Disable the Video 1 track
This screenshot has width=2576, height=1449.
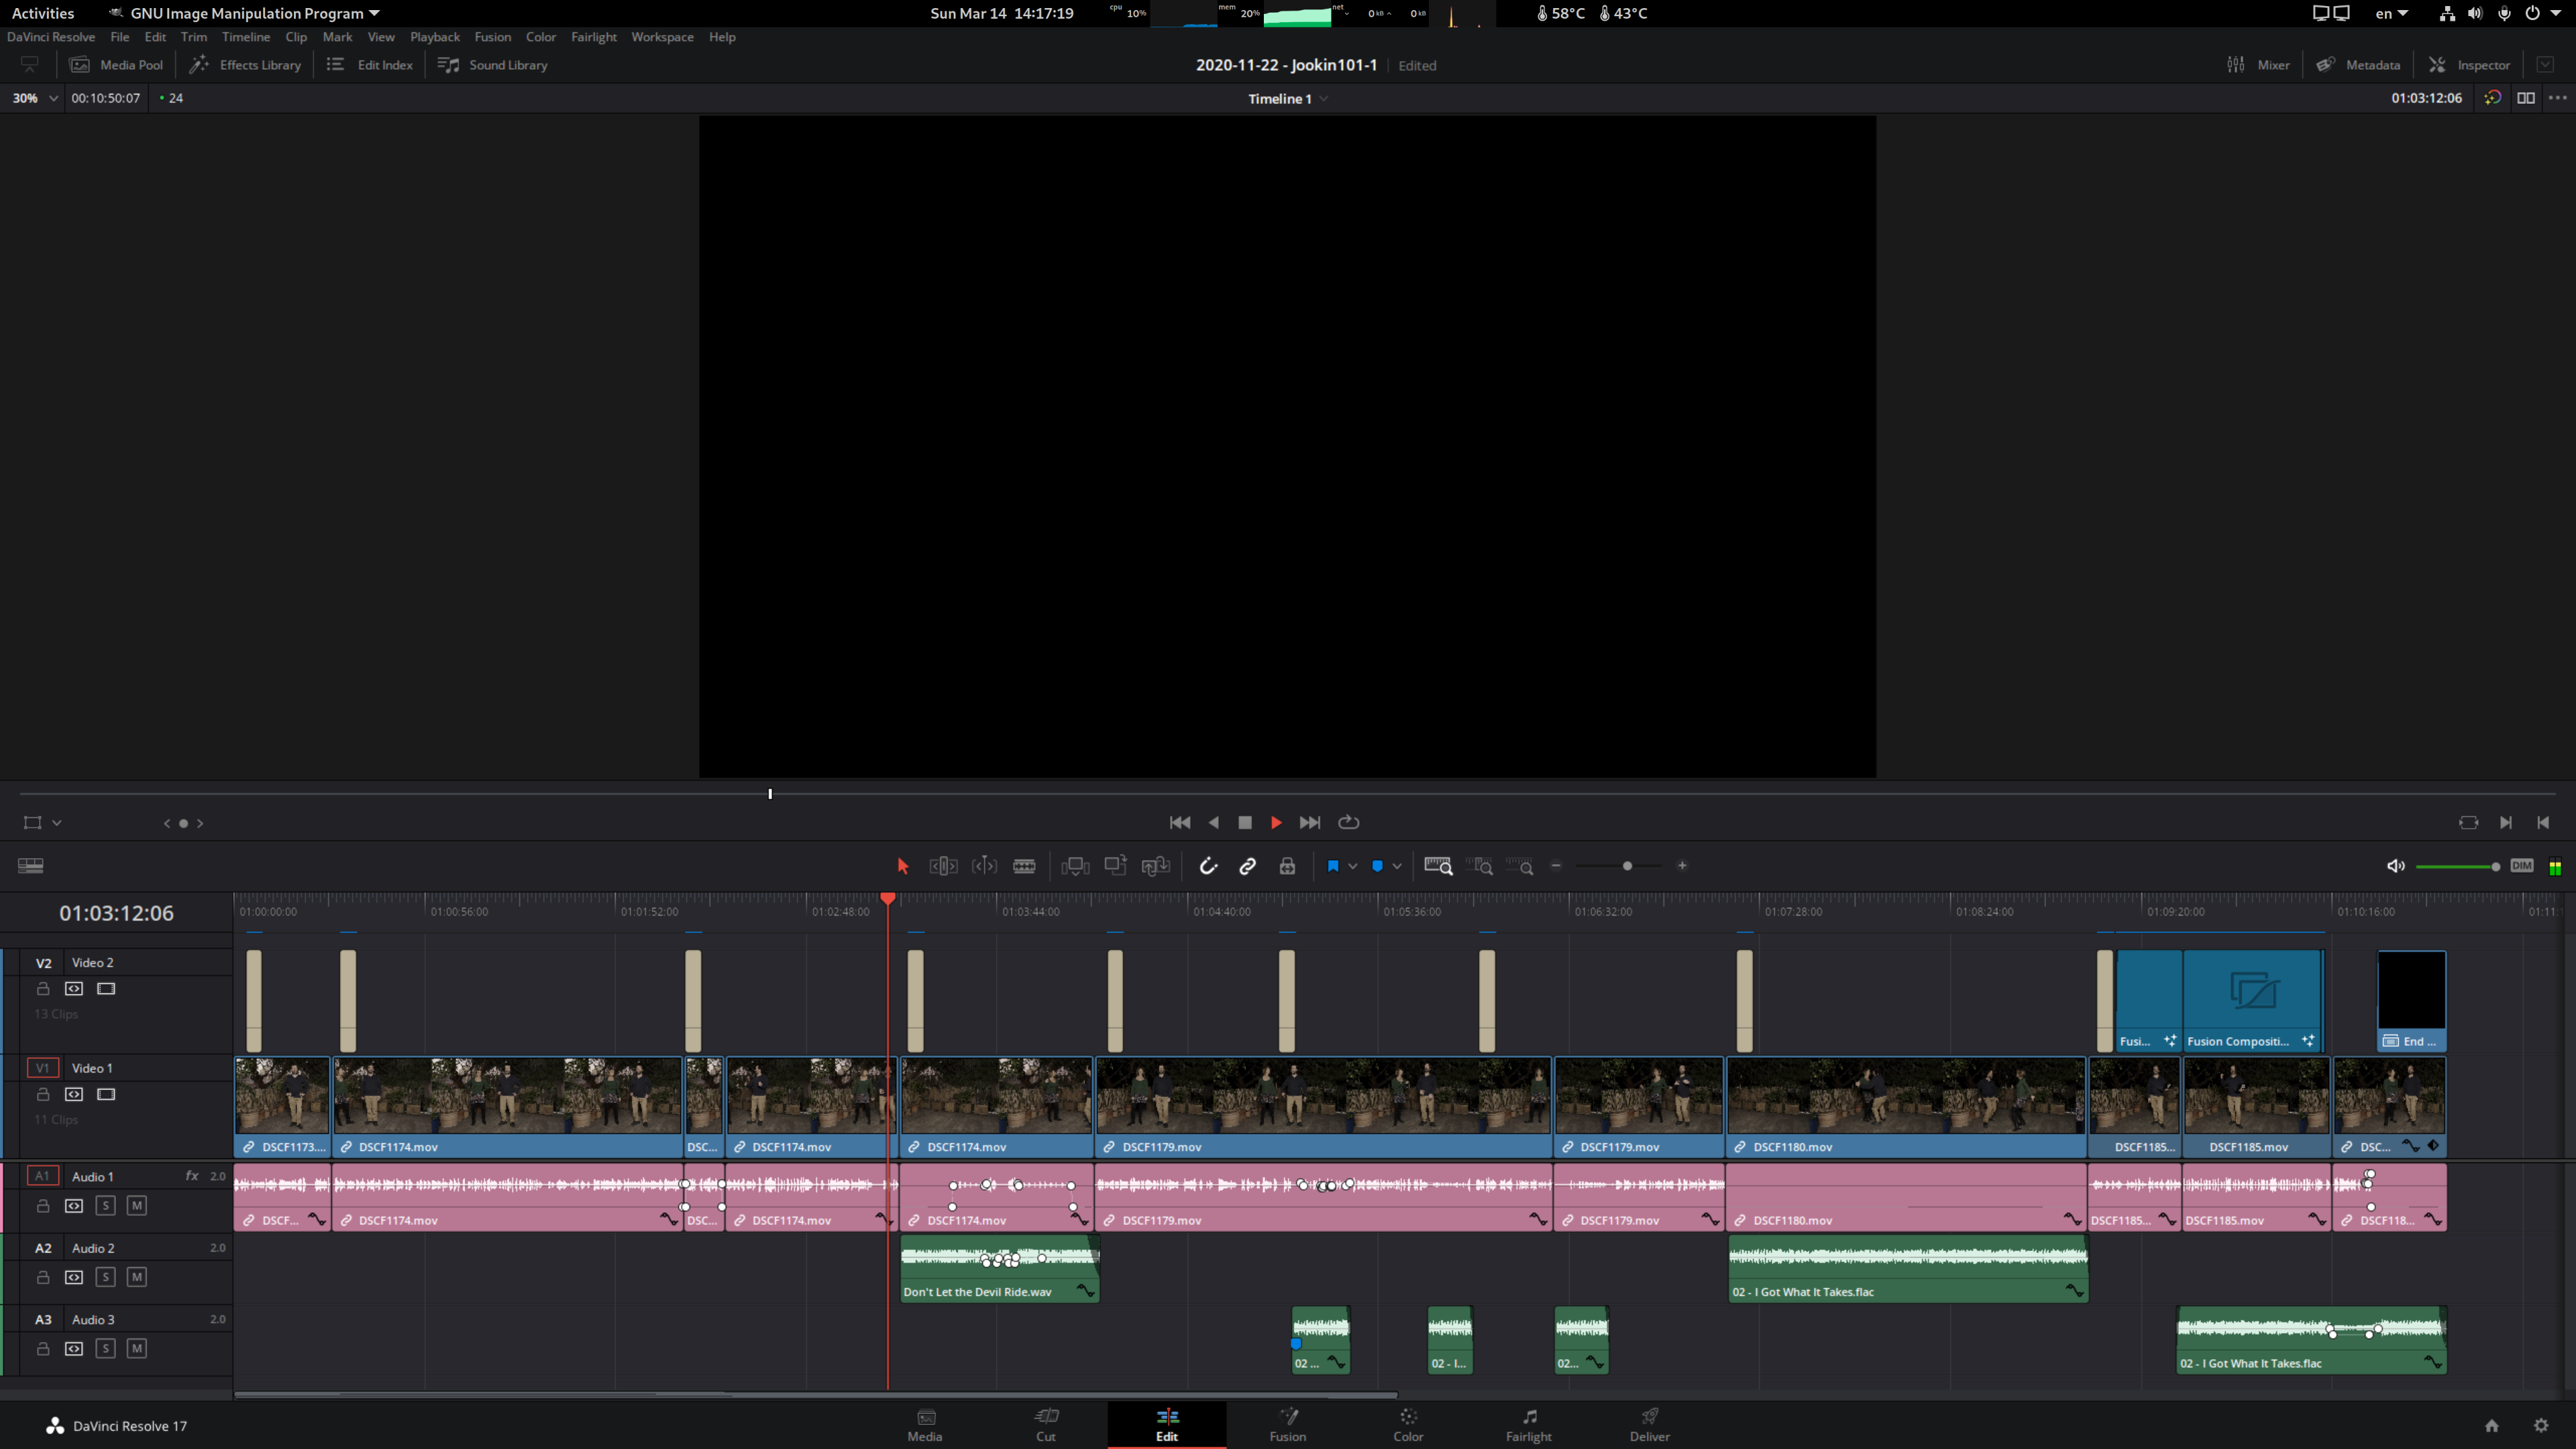click(106, 1095)
